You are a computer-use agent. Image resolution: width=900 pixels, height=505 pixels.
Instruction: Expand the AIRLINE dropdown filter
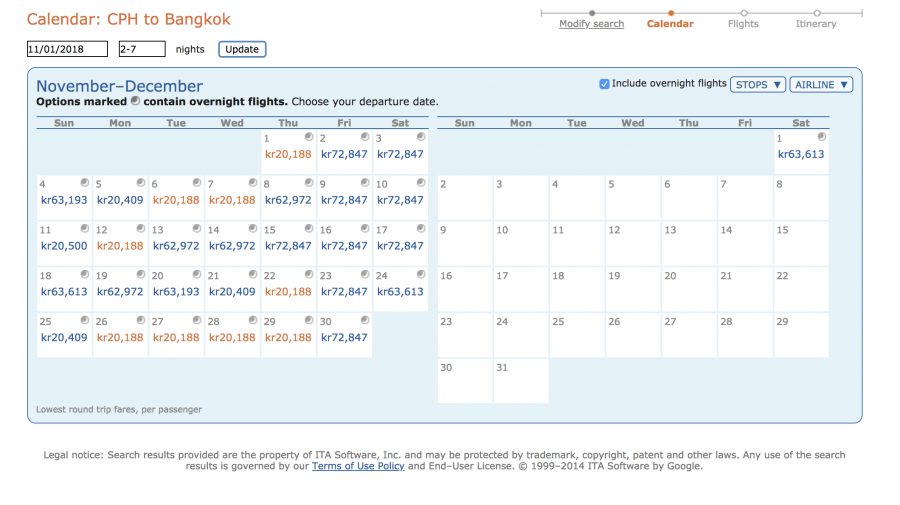pyautogui.click(x=821, y=85)
